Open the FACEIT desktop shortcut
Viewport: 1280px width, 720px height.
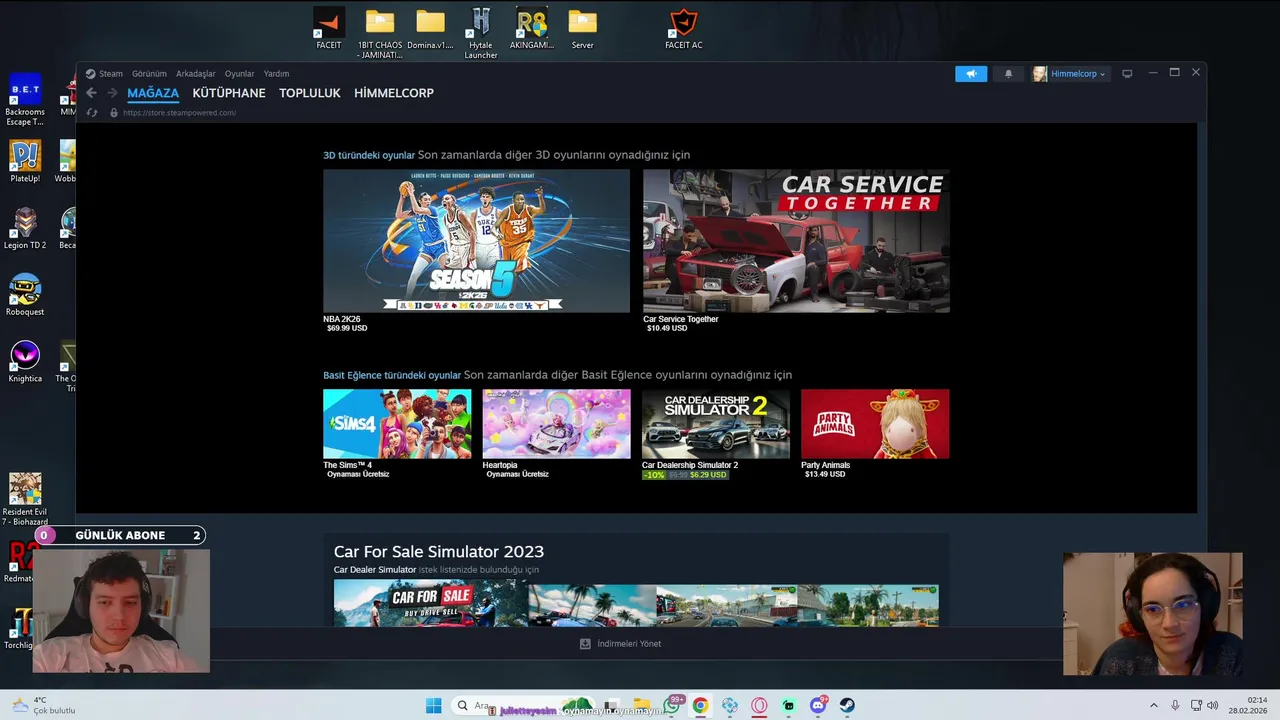click(x=328, y=29)
